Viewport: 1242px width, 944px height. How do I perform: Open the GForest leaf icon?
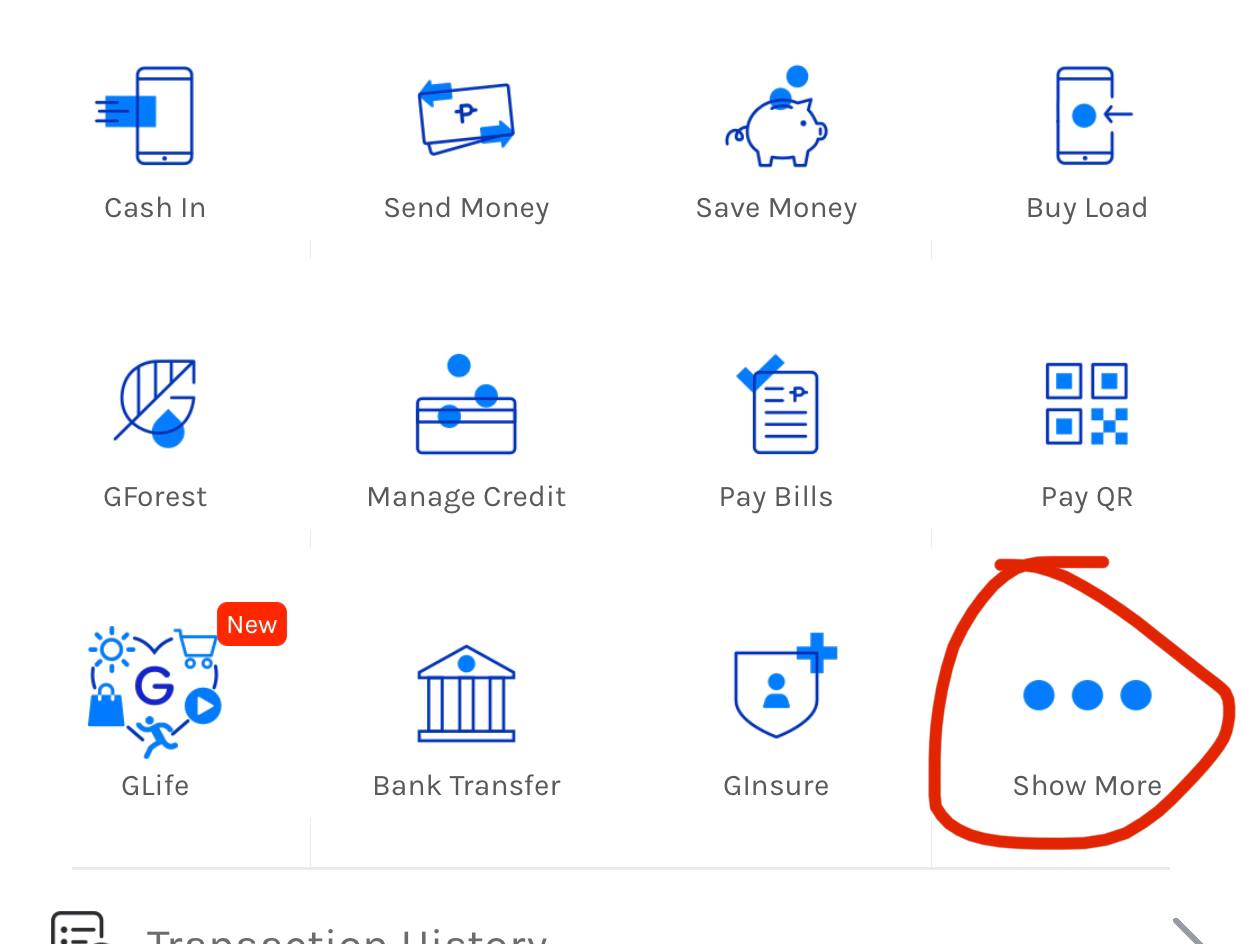[x=155, y=403]
